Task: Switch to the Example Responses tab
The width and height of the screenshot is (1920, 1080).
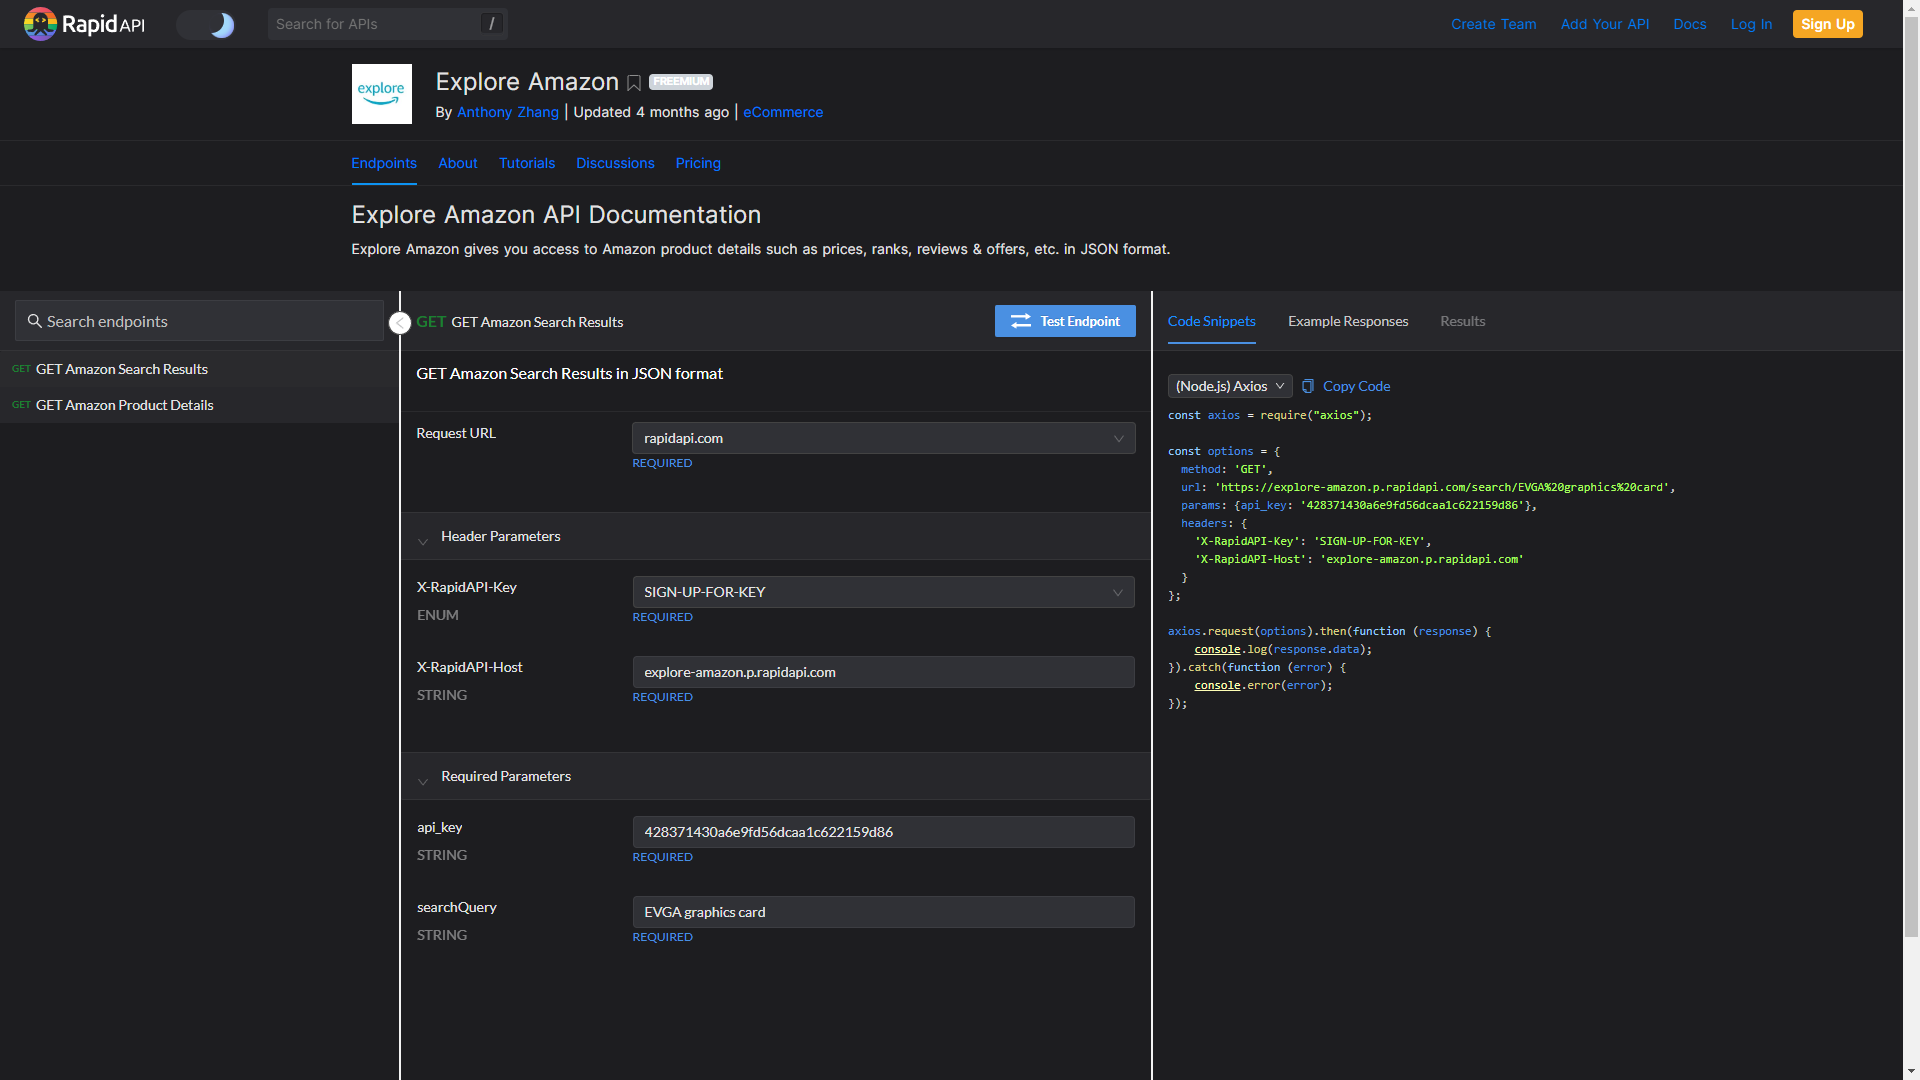Action: (1348, 321)
